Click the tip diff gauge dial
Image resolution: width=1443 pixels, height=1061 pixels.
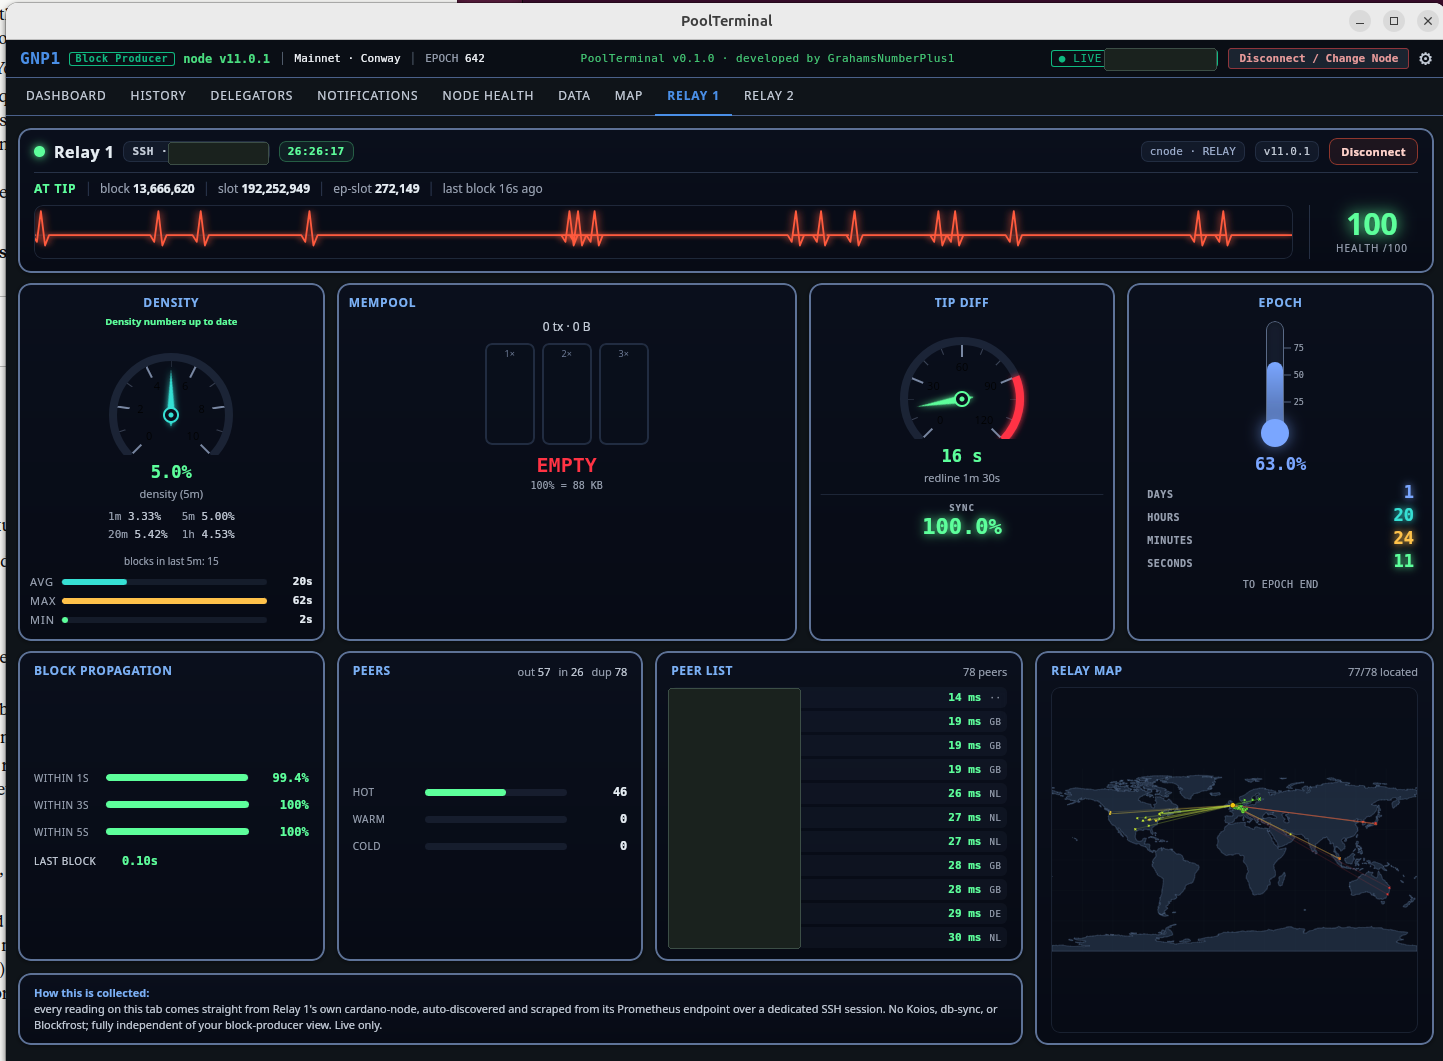(x=962, y=389)
